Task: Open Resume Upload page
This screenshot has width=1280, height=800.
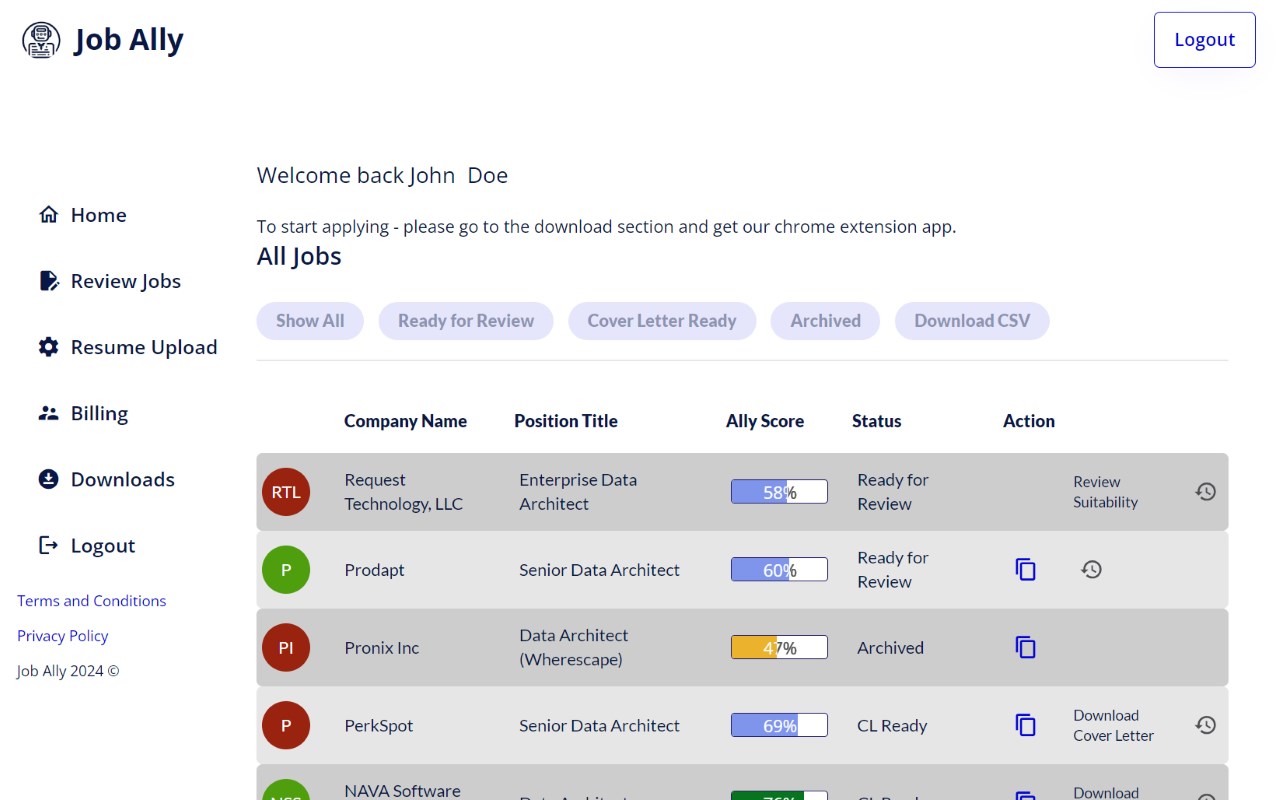Action: [144, 347]
